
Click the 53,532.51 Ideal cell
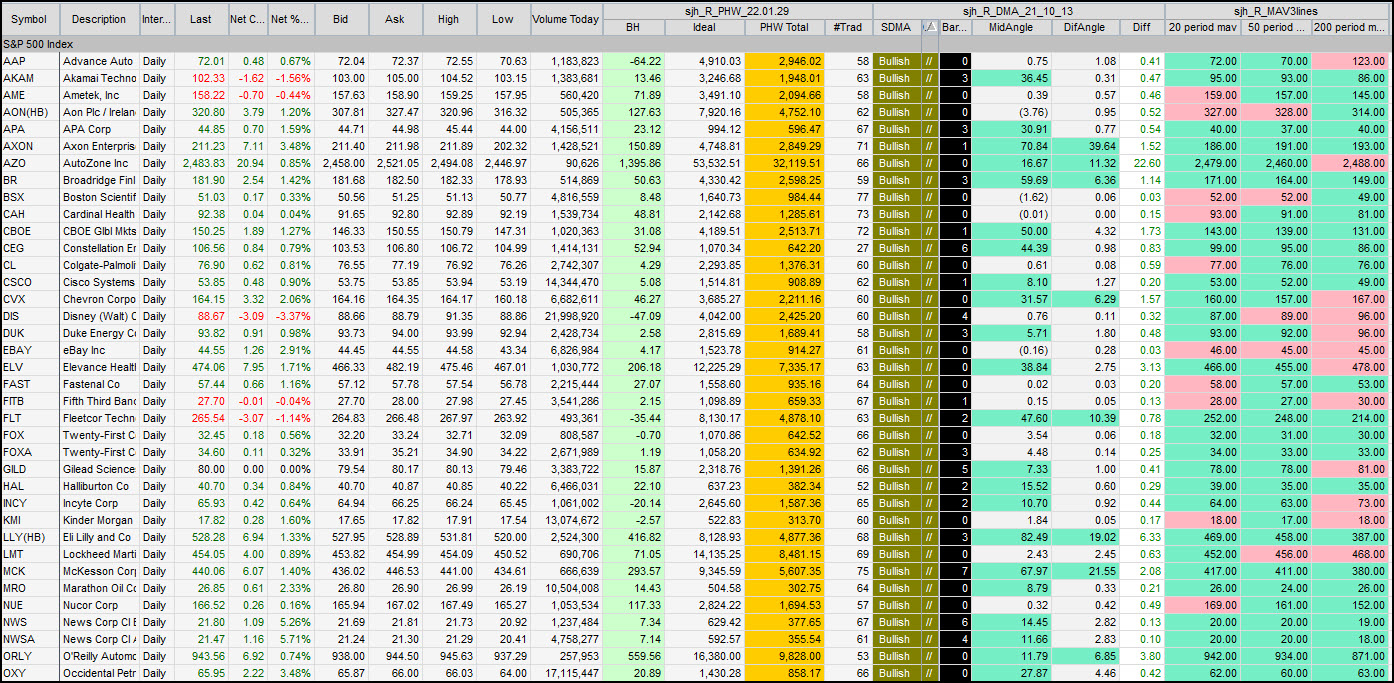point(704,164)
